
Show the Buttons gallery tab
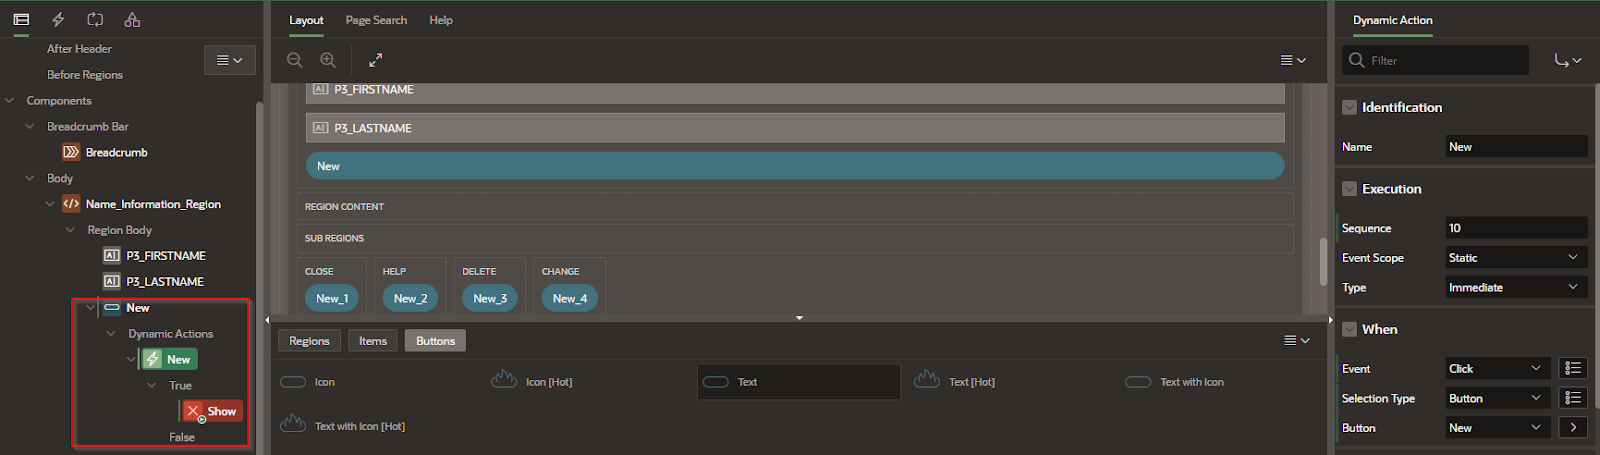435,341
